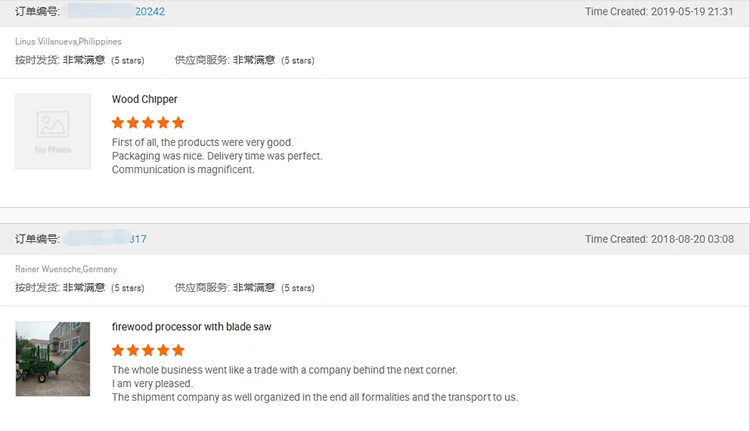Select the firewood processor with blade saw title

[x=191, y=327]
